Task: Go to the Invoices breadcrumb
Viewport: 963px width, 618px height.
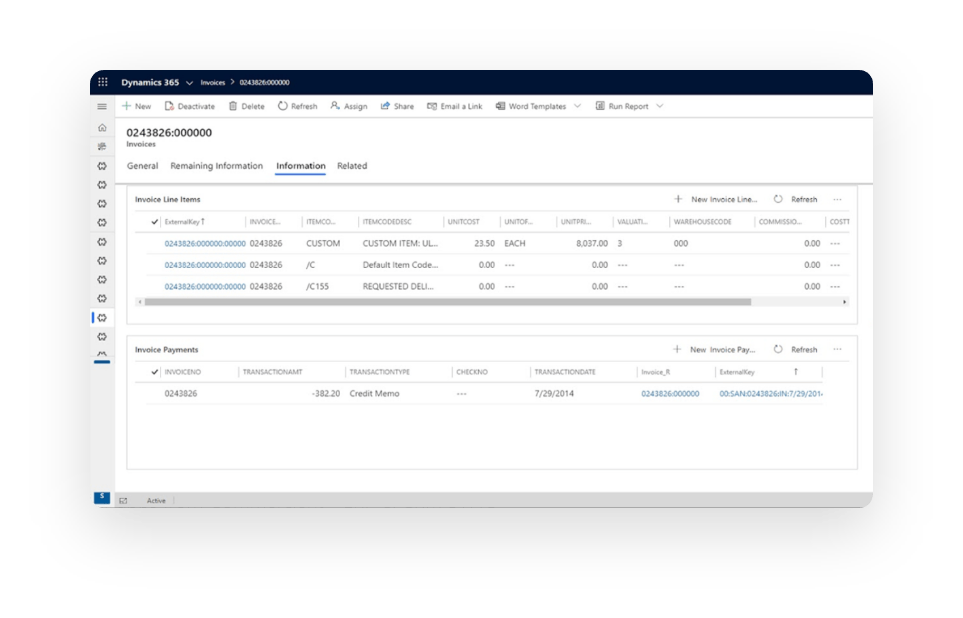Action: click(x=212, y=82)
